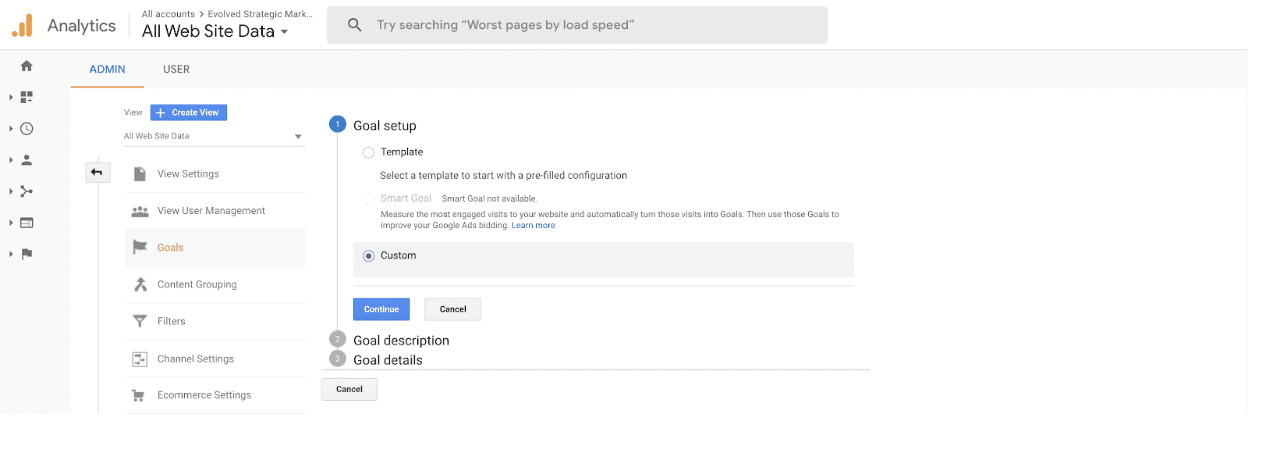Viewport: 1262px width, 452px height.
Task: Open the Customization dashboard icon
Action: click(x=27, y=97)
